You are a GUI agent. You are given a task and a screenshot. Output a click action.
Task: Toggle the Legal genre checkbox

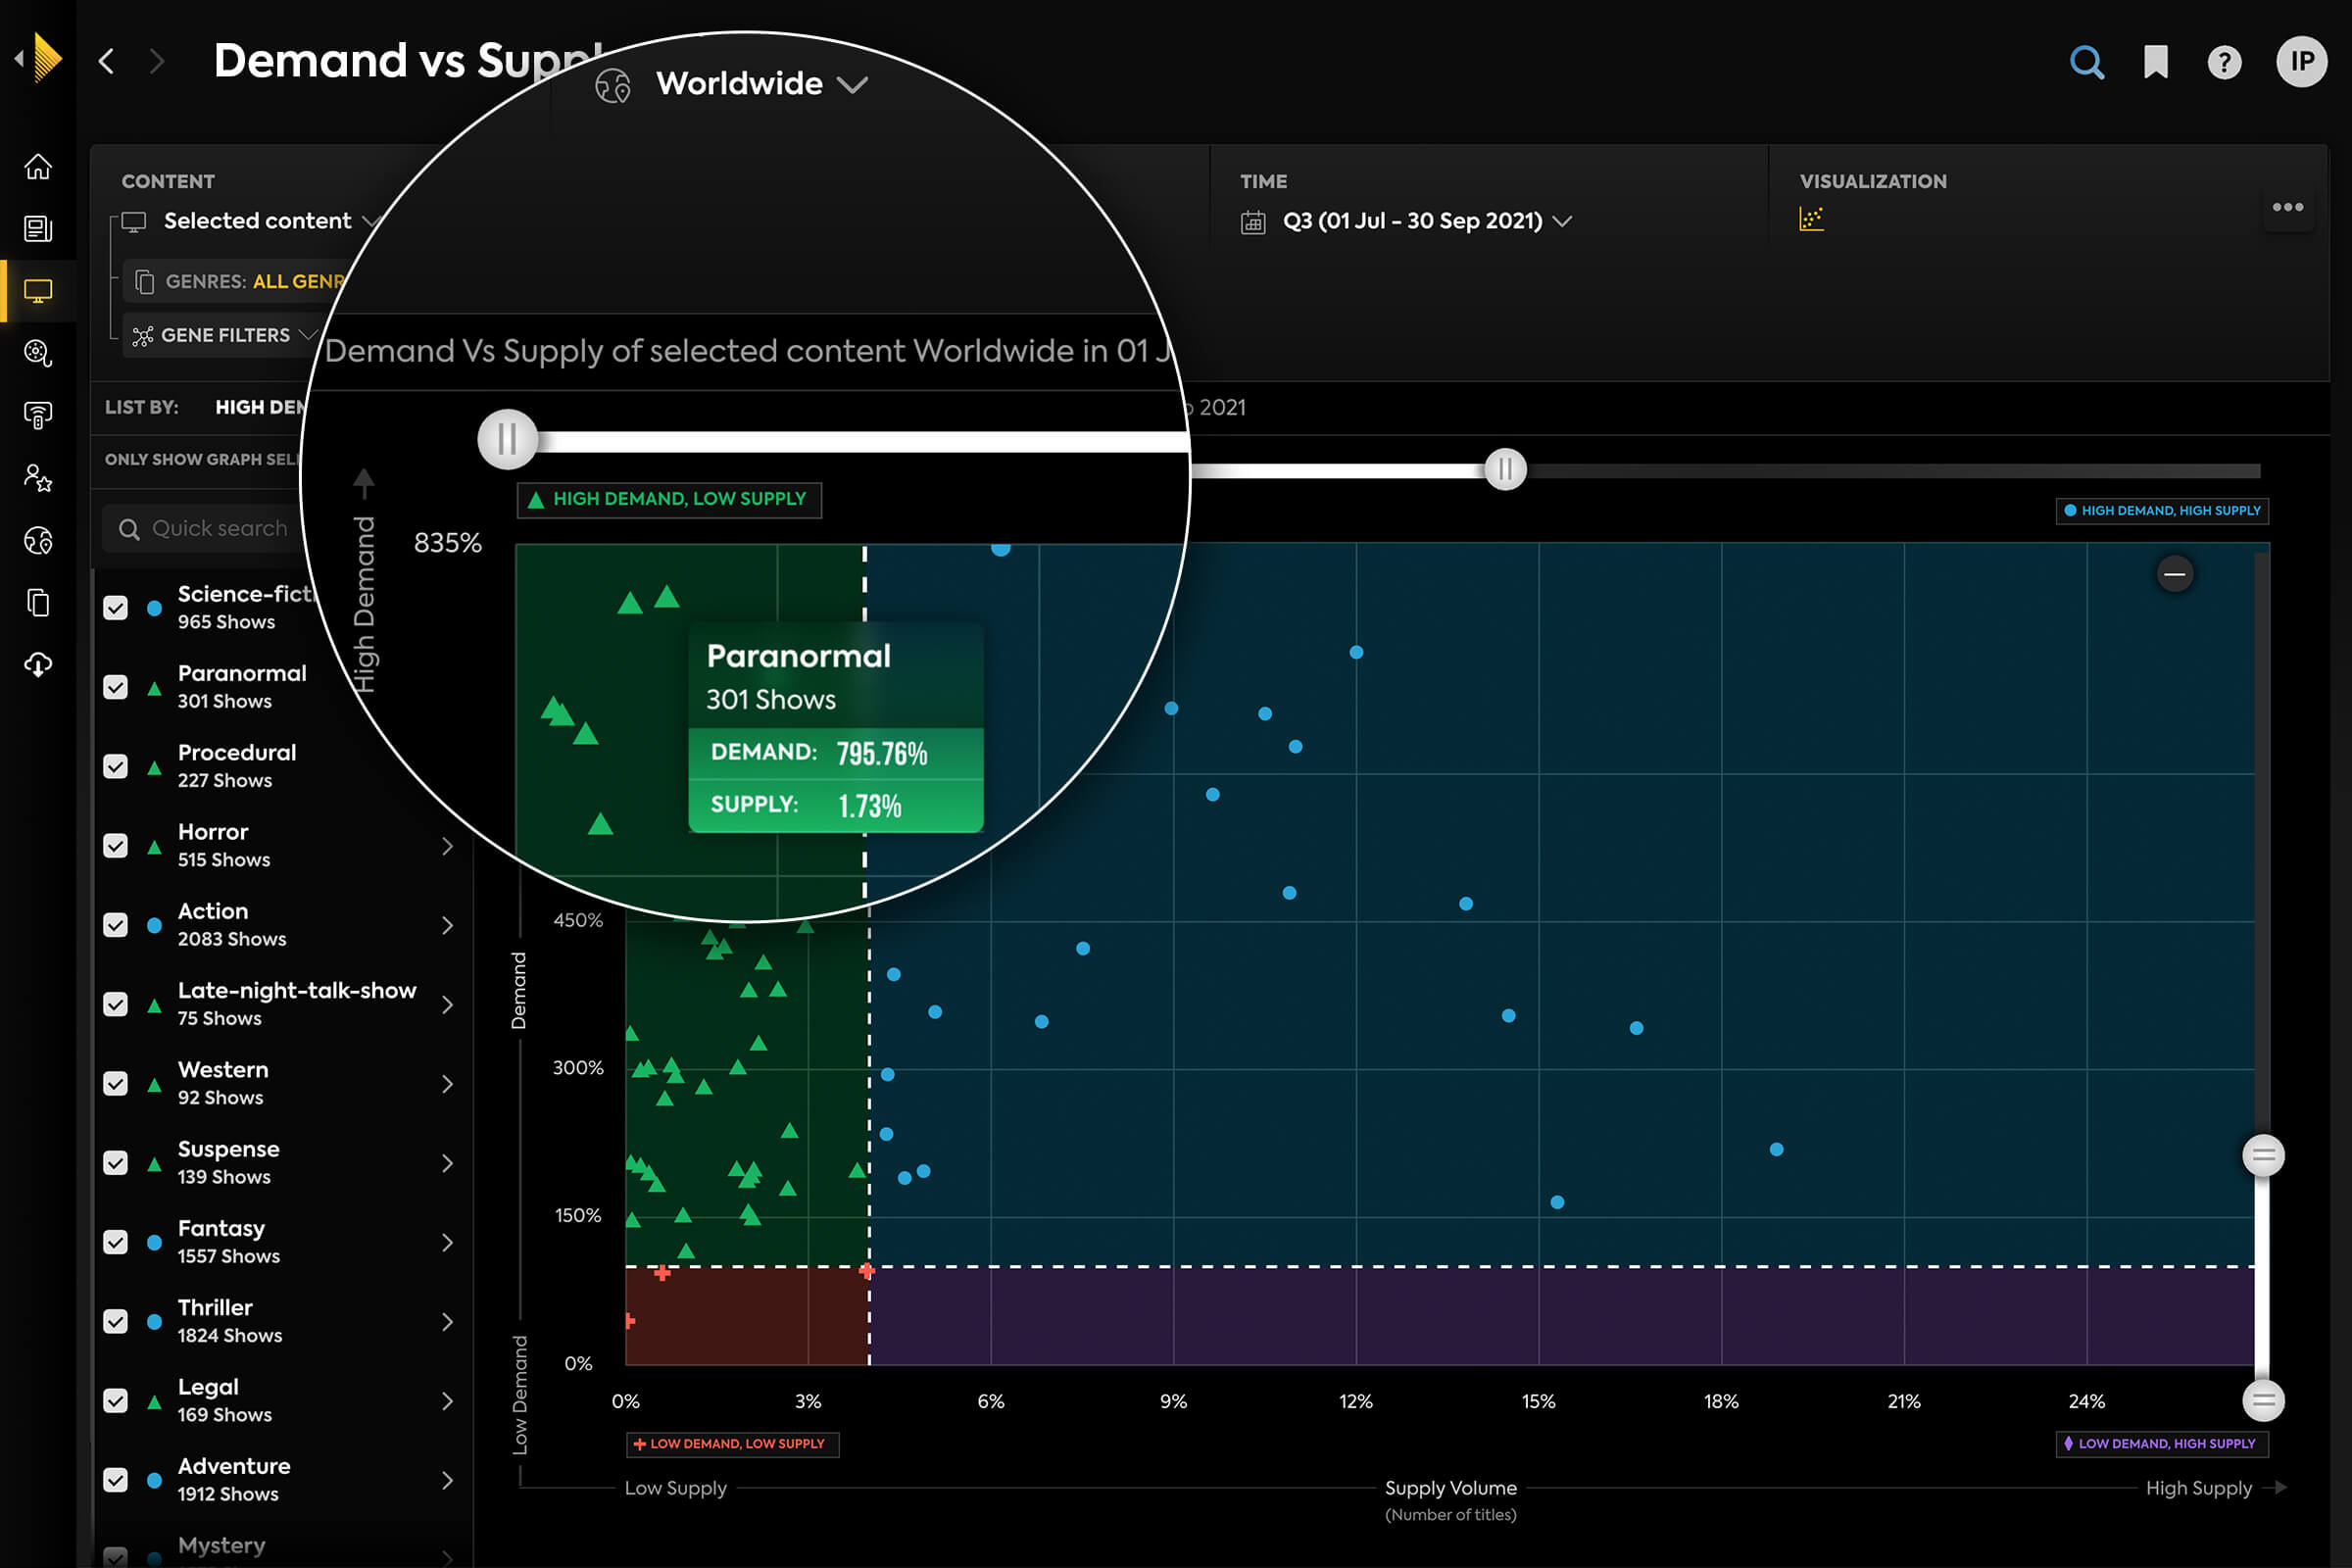click(x=116, y=1401)
